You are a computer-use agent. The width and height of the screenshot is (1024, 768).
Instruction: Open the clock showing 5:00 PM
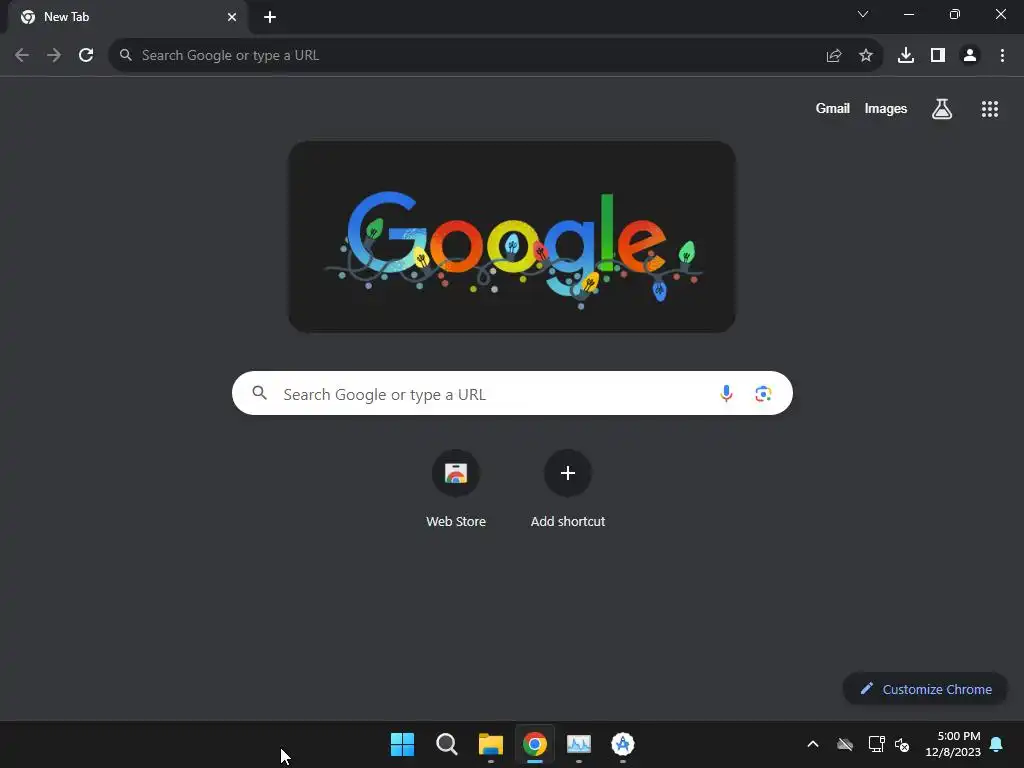pyautogui.click(x=953, y=744)
